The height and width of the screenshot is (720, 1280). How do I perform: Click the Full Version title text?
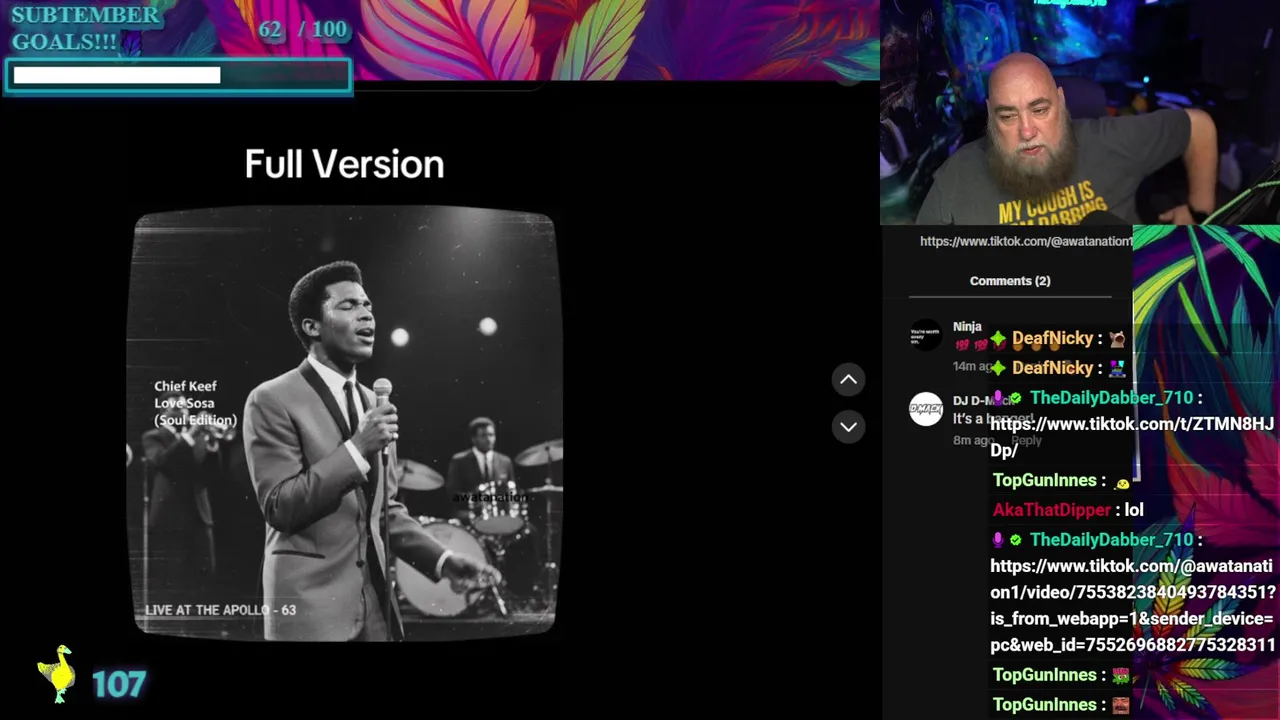click(344, 164)
